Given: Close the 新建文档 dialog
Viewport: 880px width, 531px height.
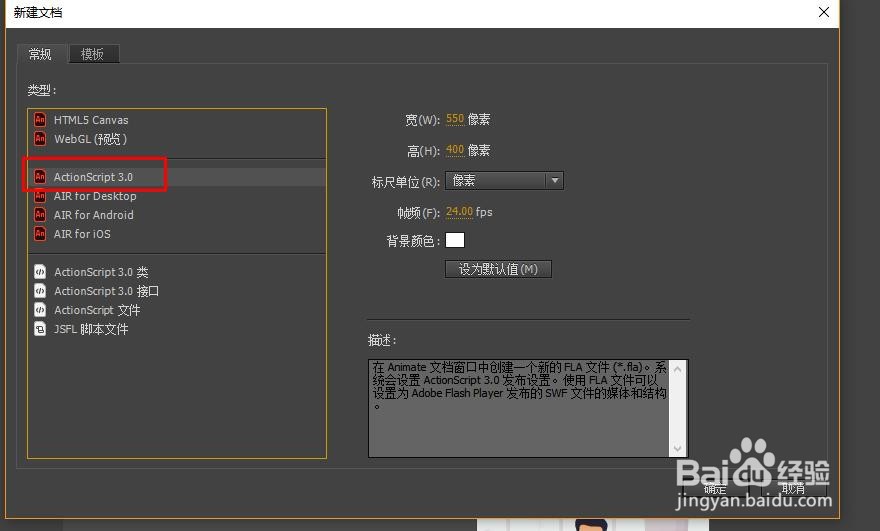Looking at the screenshot, I should pos(823,12).
